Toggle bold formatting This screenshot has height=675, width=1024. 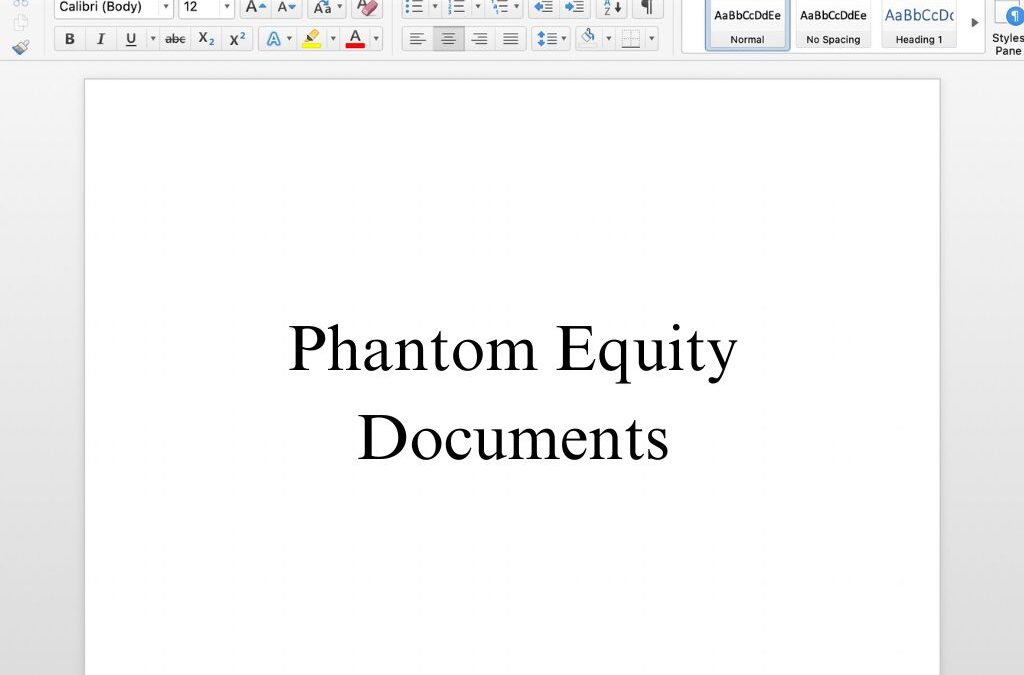pos(70,39)
